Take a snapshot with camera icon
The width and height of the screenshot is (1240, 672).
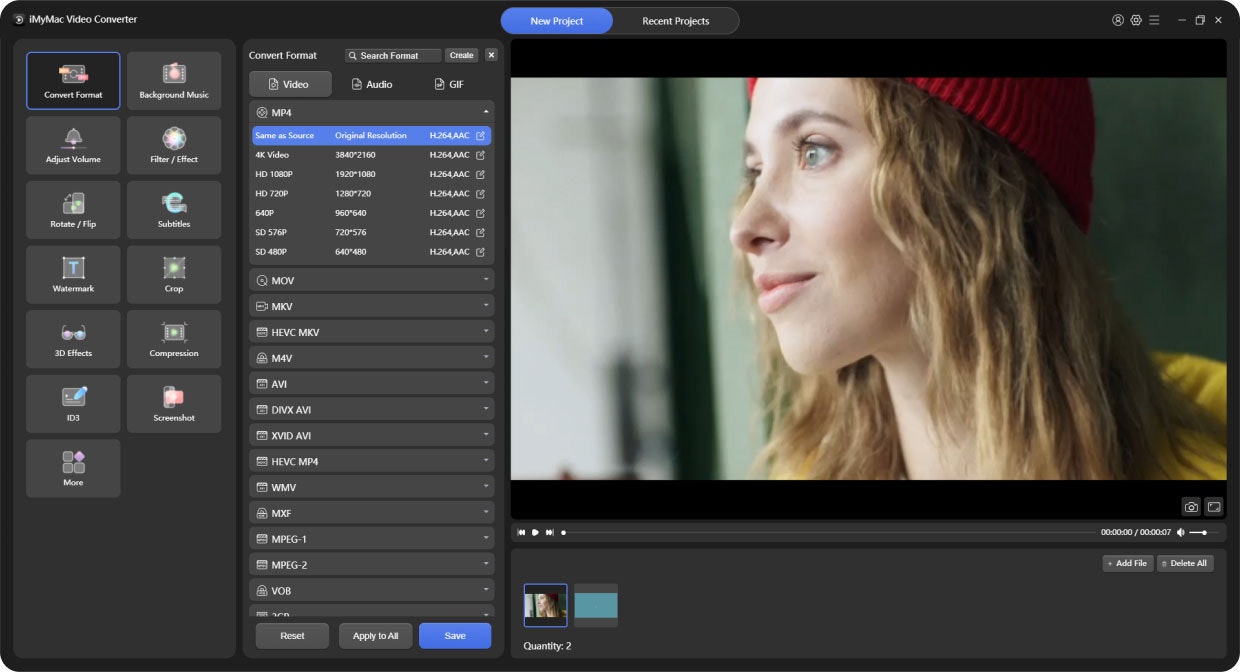[1191, 507]
